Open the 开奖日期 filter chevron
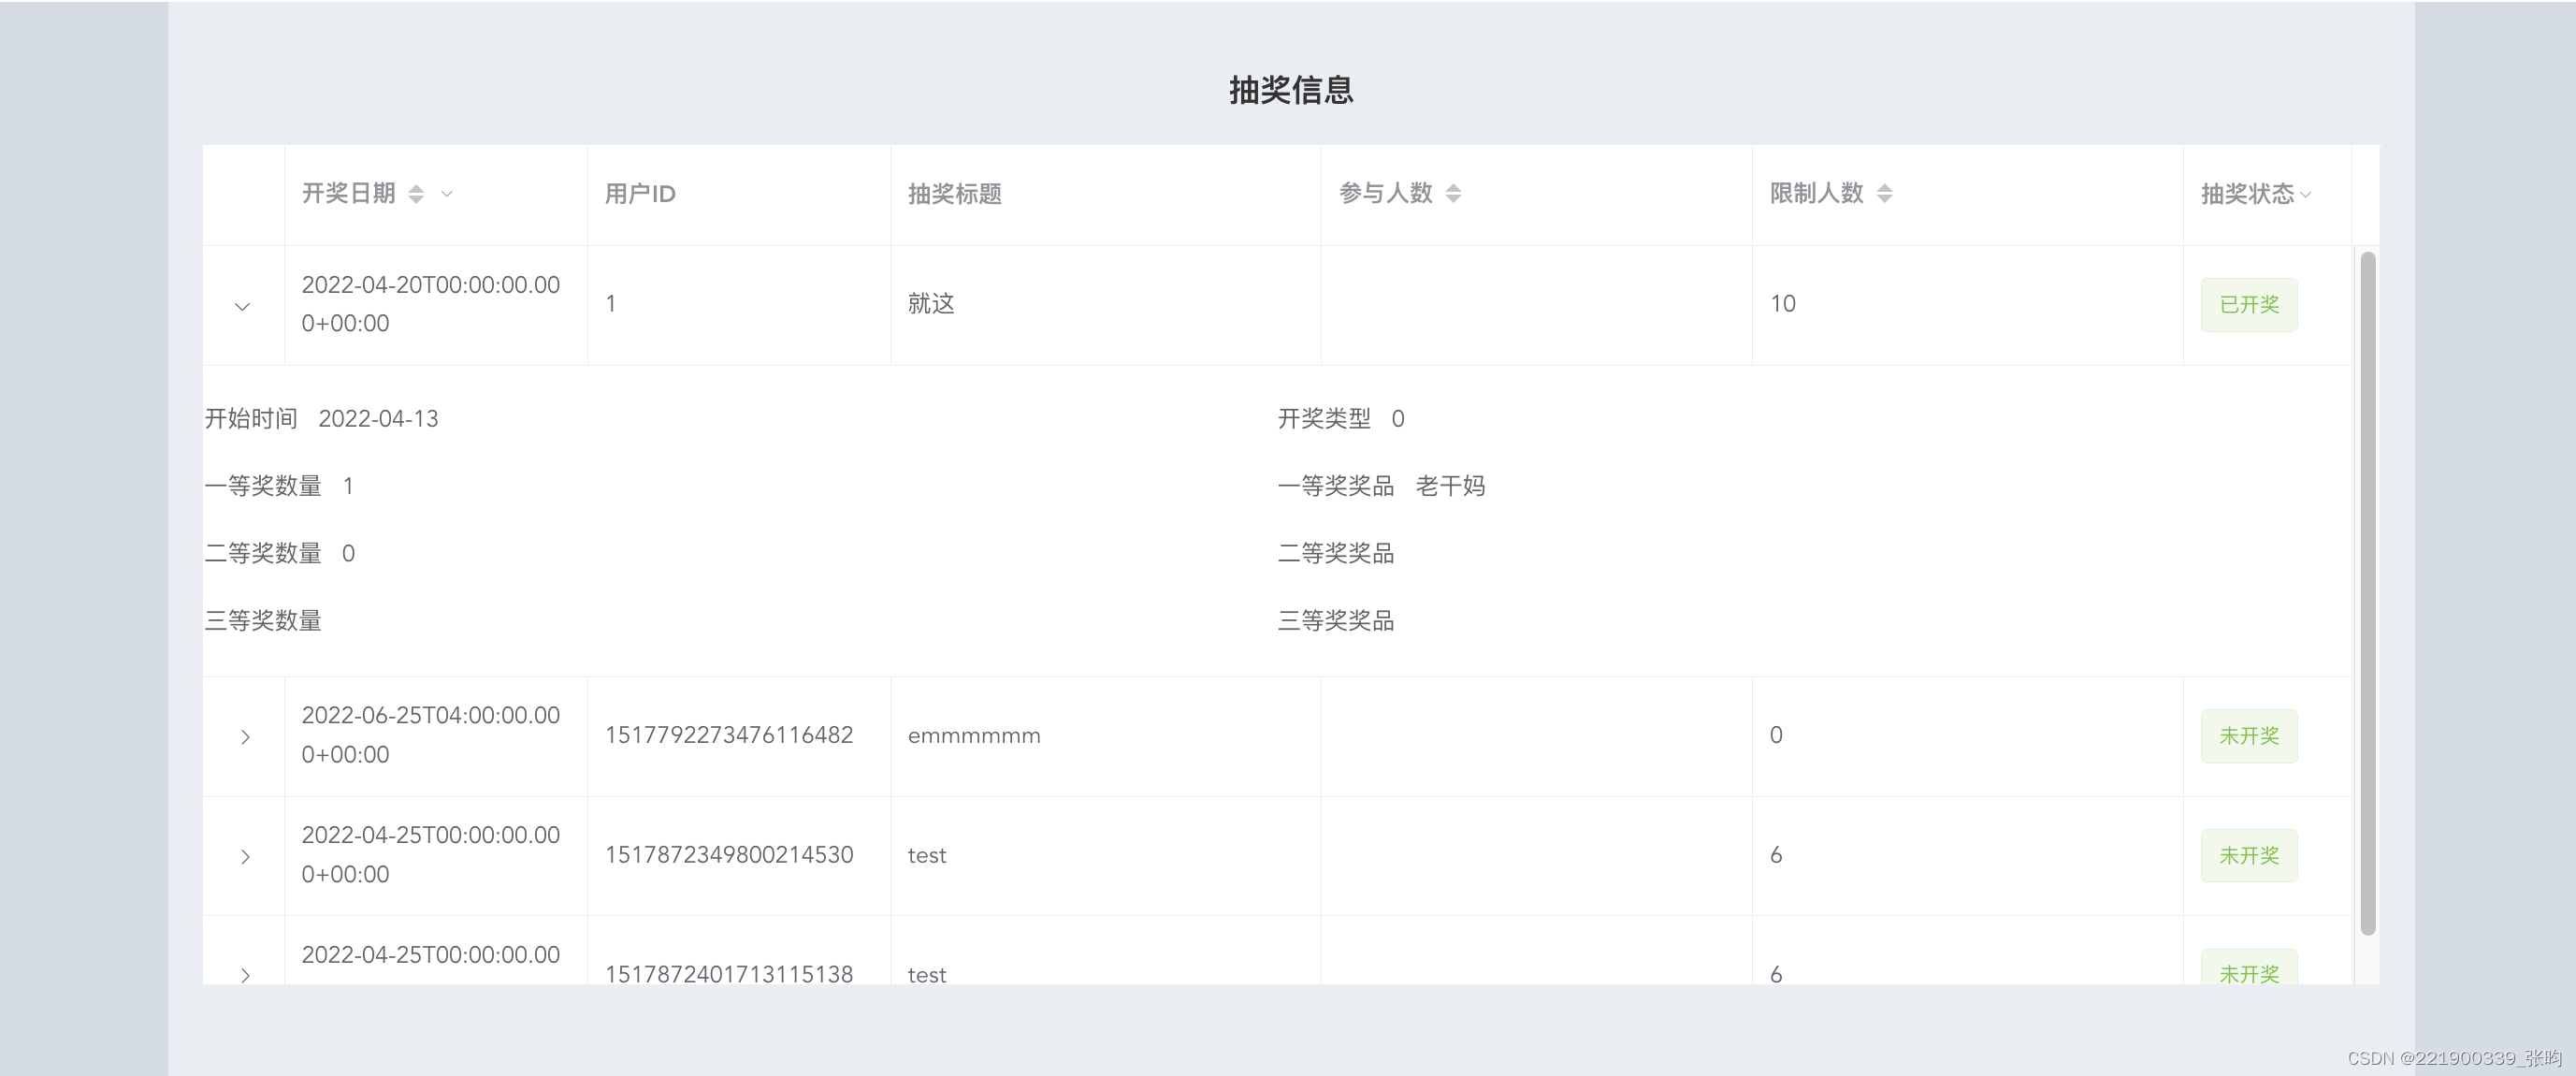 (446, 194)
